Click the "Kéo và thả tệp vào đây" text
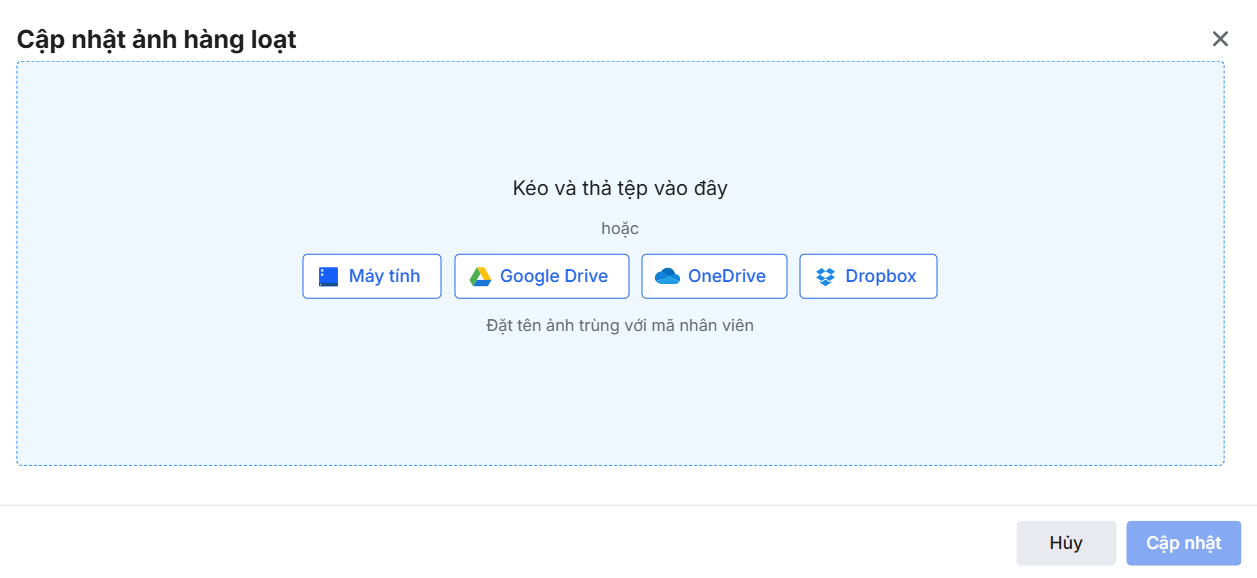 pyautogui.click(x=620, y=188)
